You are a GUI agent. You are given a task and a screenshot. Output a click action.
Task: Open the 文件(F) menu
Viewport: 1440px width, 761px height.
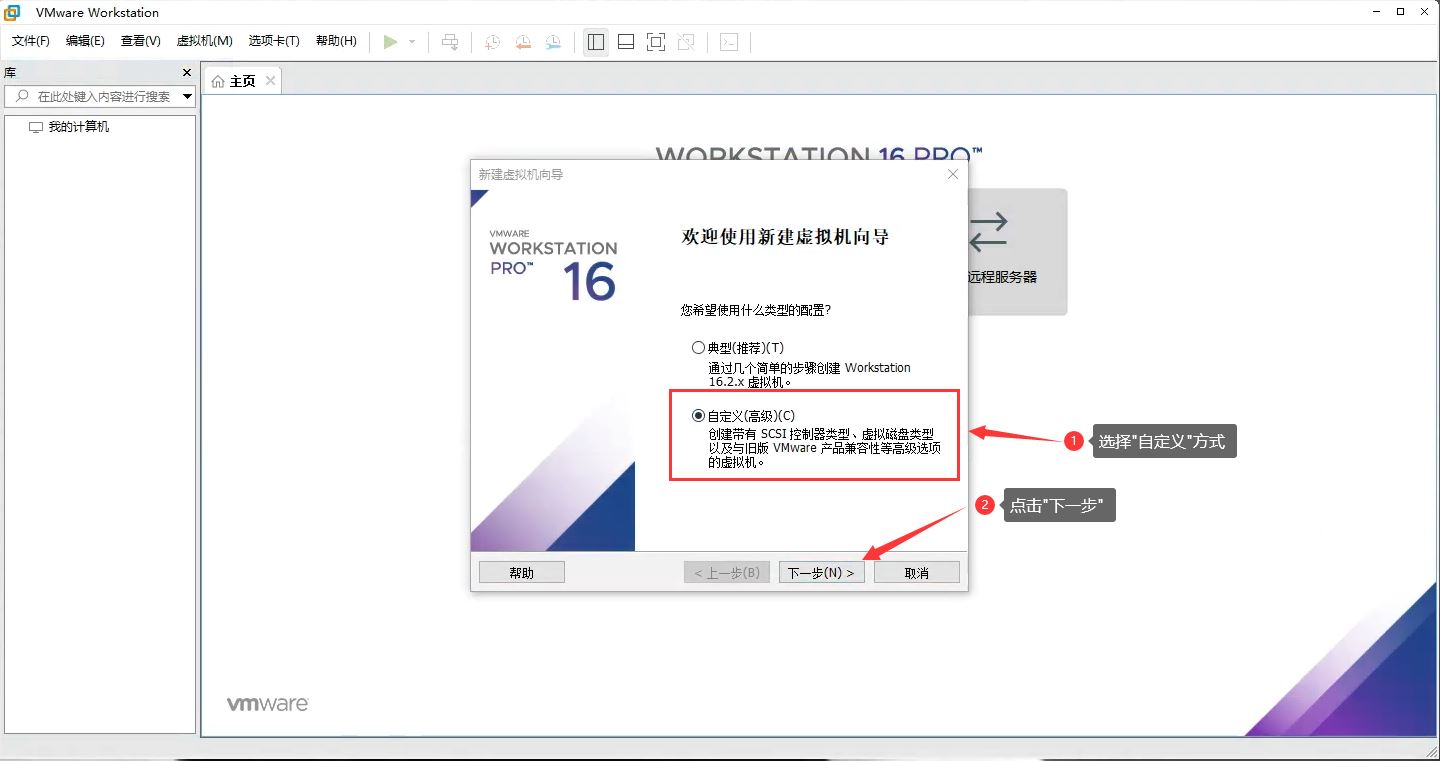(31, 41)
